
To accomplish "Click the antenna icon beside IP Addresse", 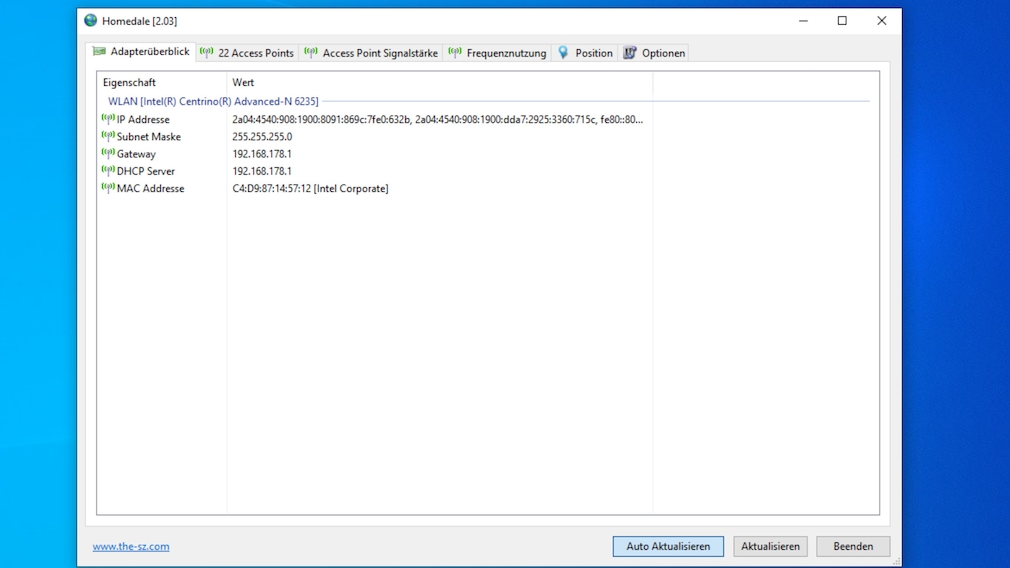I will 108,119.
